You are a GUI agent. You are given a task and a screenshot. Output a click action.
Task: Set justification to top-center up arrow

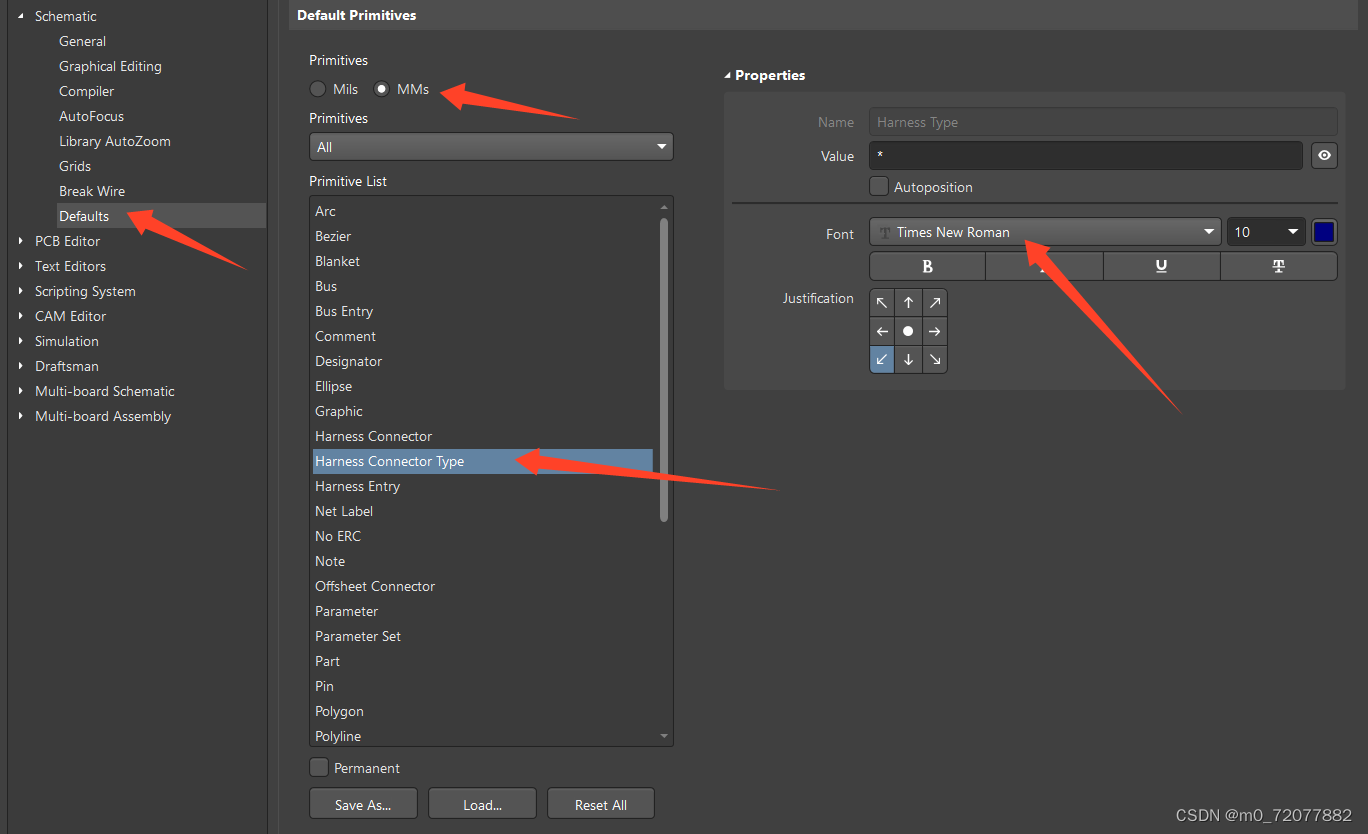pyautogui.click(x=908, y=303)
